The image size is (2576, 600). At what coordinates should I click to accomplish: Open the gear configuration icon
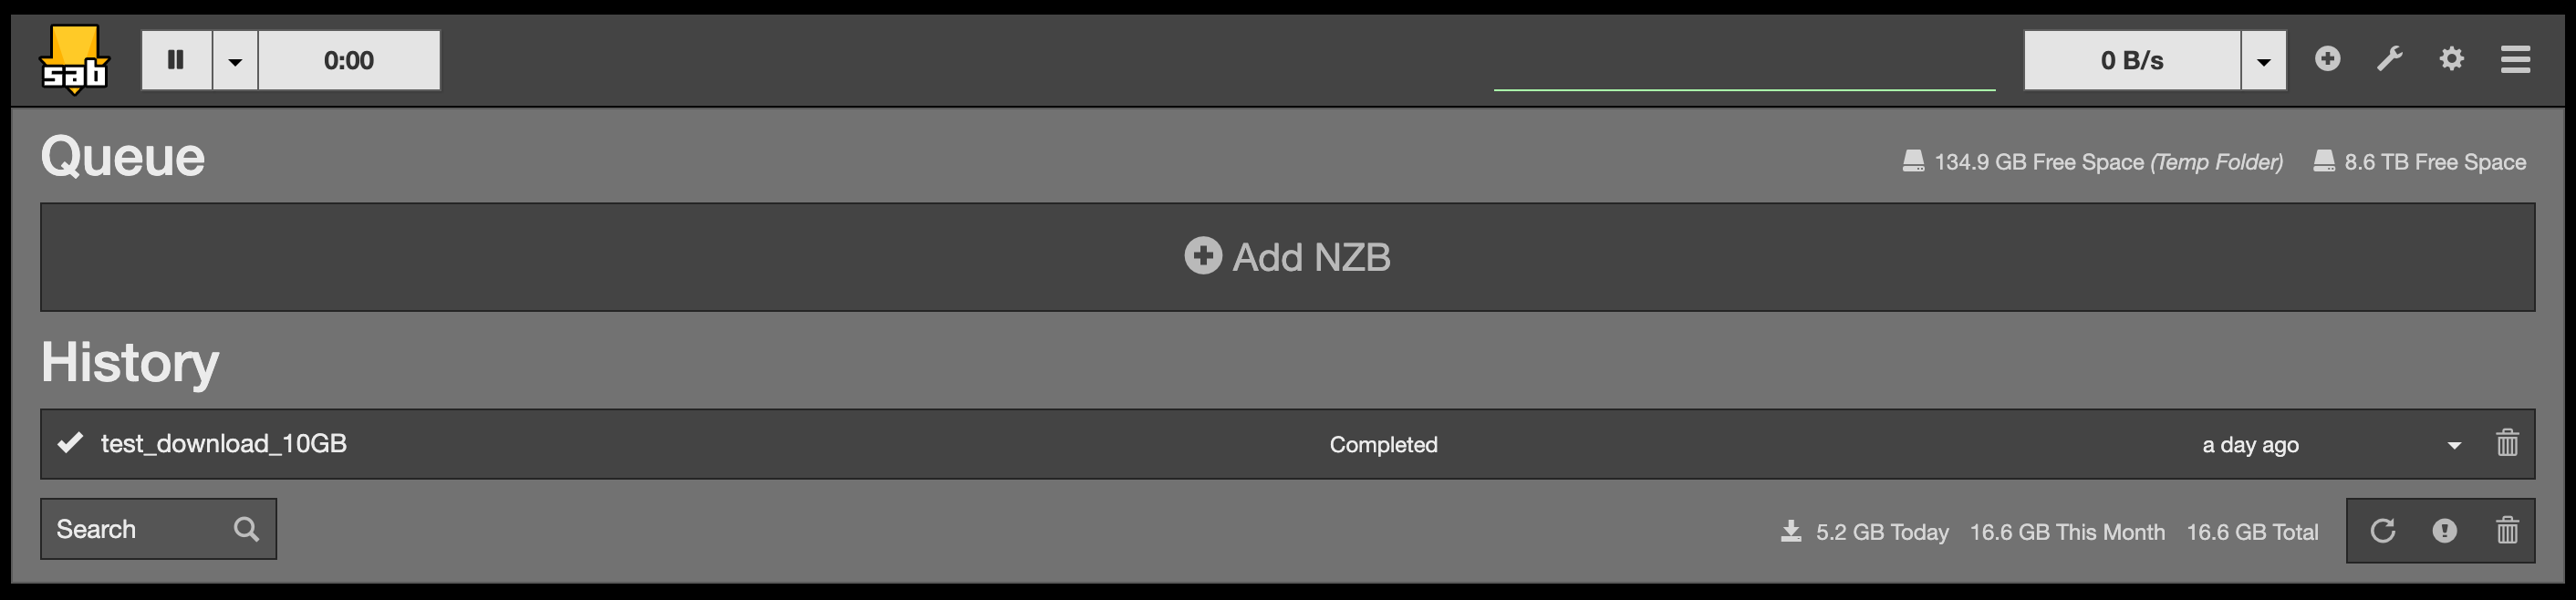click(x=2451, y=59)
